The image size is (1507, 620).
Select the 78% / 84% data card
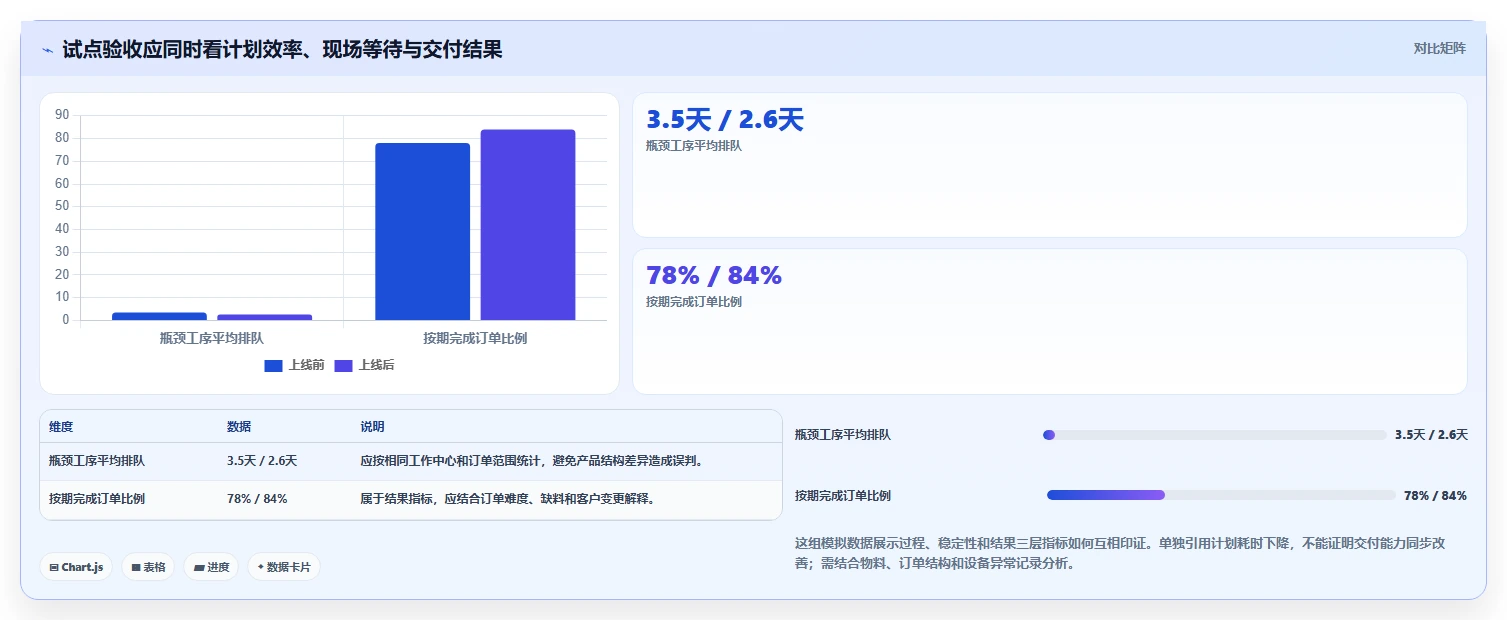1050,321
